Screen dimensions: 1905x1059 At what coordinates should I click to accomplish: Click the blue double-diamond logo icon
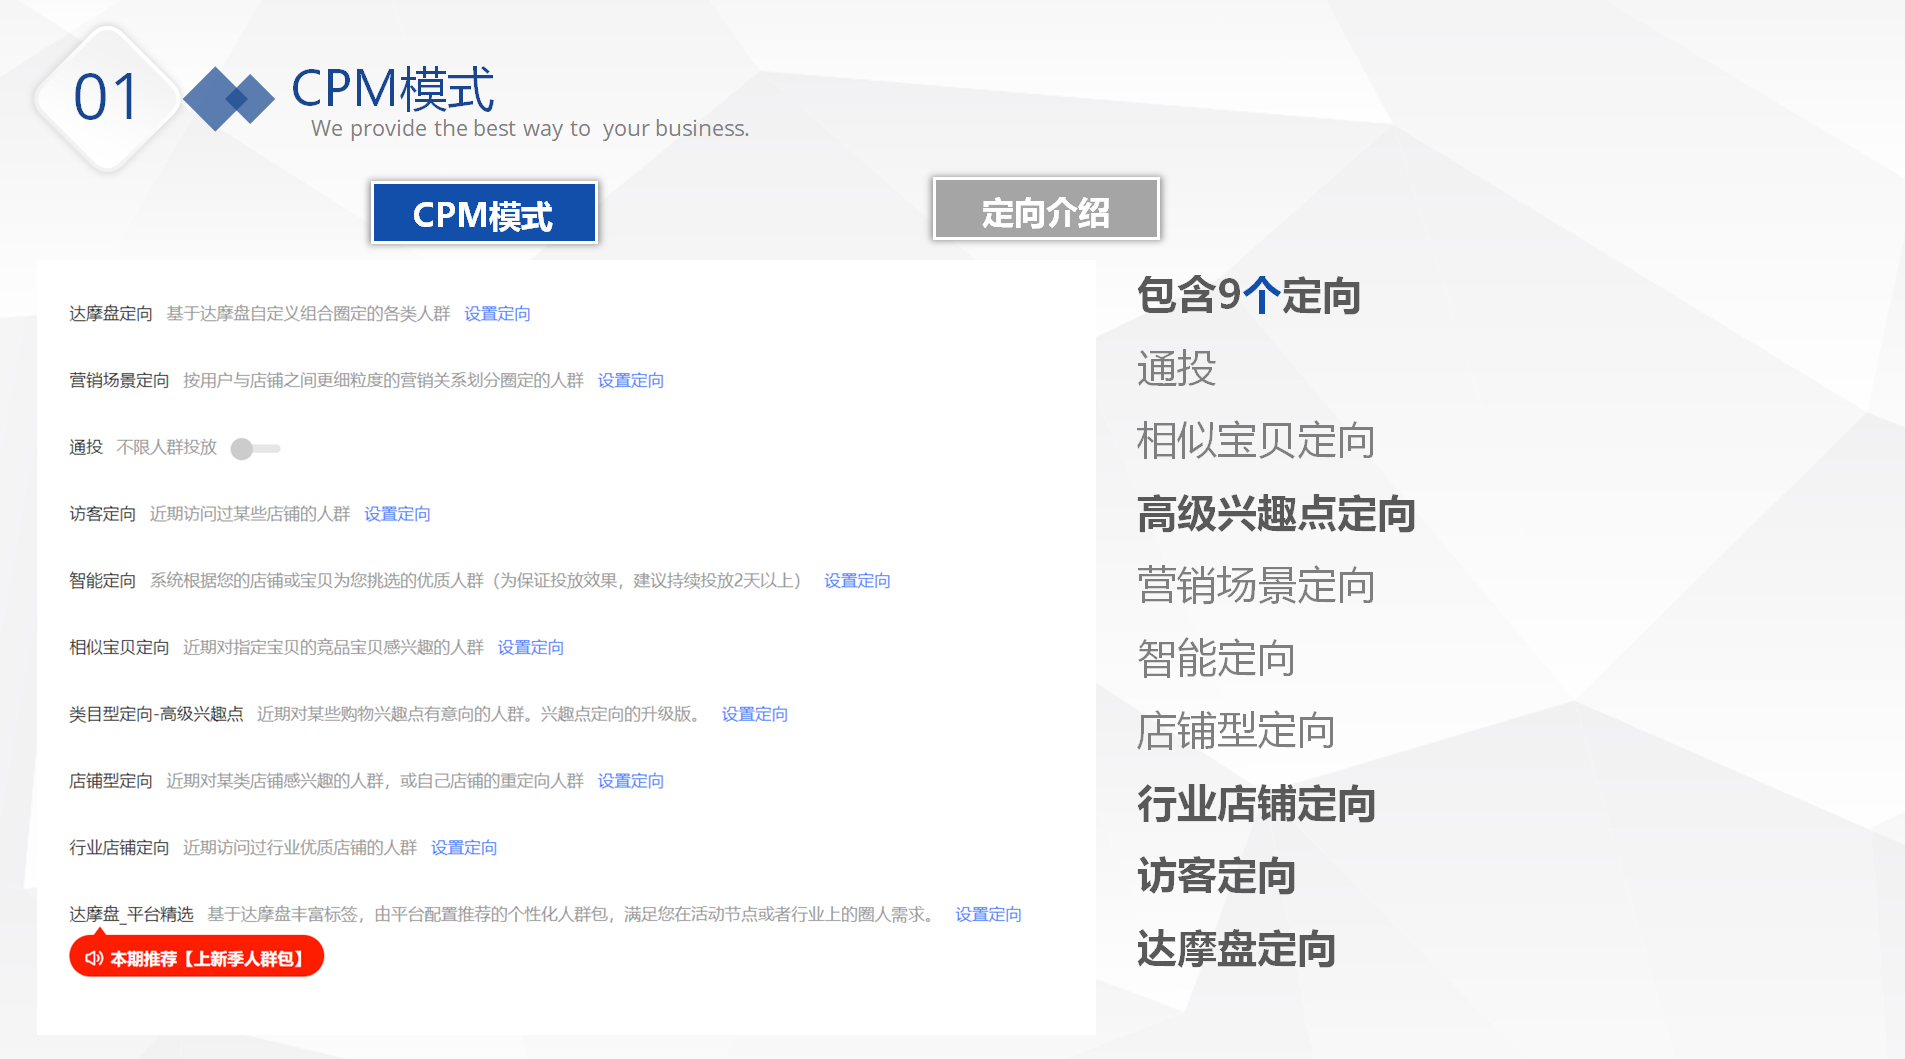click(x=229, y=98)
